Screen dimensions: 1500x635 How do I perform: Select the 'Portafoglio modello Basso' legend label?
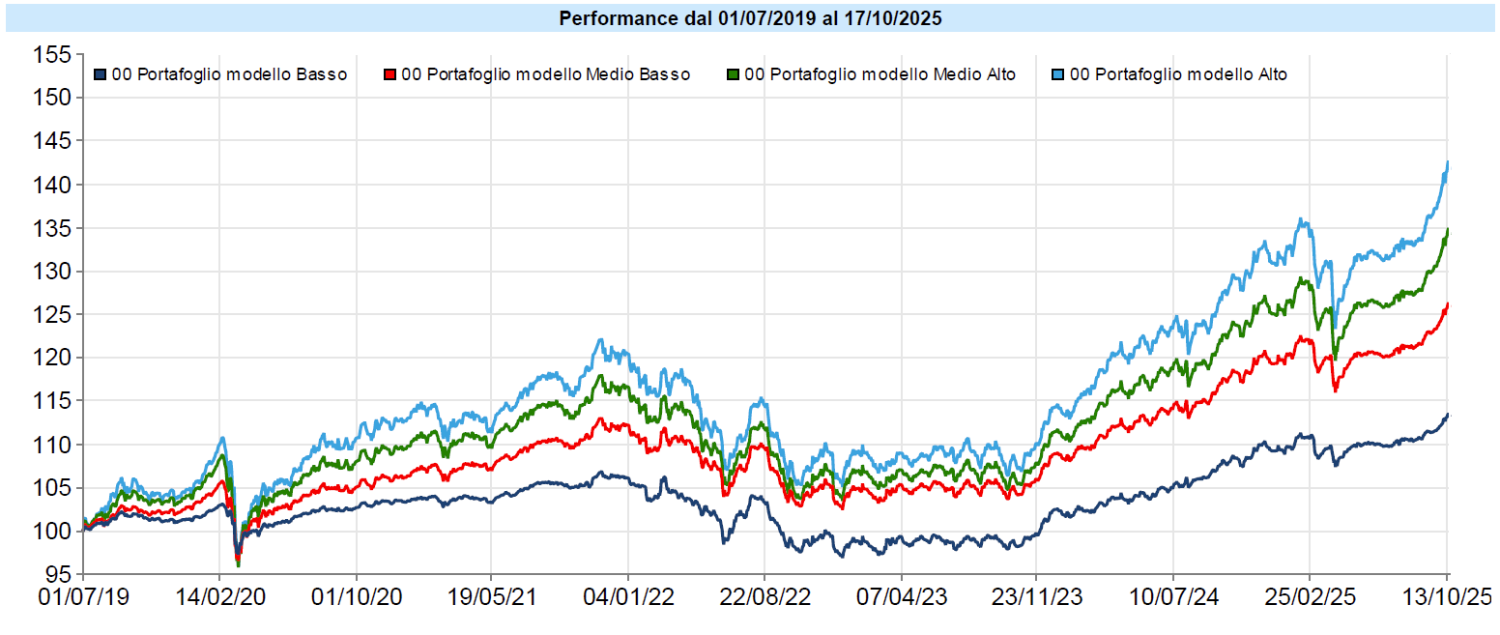[229, 75]
